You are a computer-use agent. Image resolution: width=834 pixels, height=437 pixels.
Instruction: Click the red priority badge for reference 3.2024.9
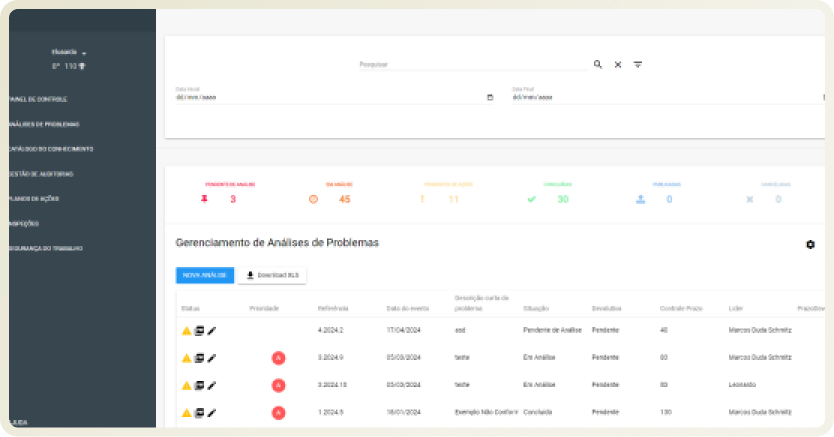point(278,358)
